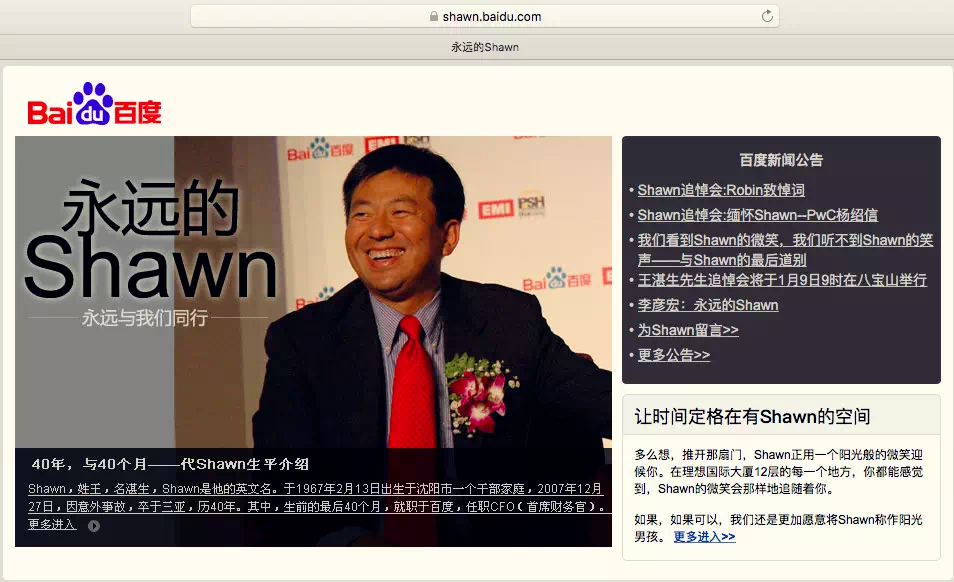The height and width of the screenshot is (582, 954).
Task: Click the lock icon beside shawn.baidu.com
Action: tap(434, 16)
